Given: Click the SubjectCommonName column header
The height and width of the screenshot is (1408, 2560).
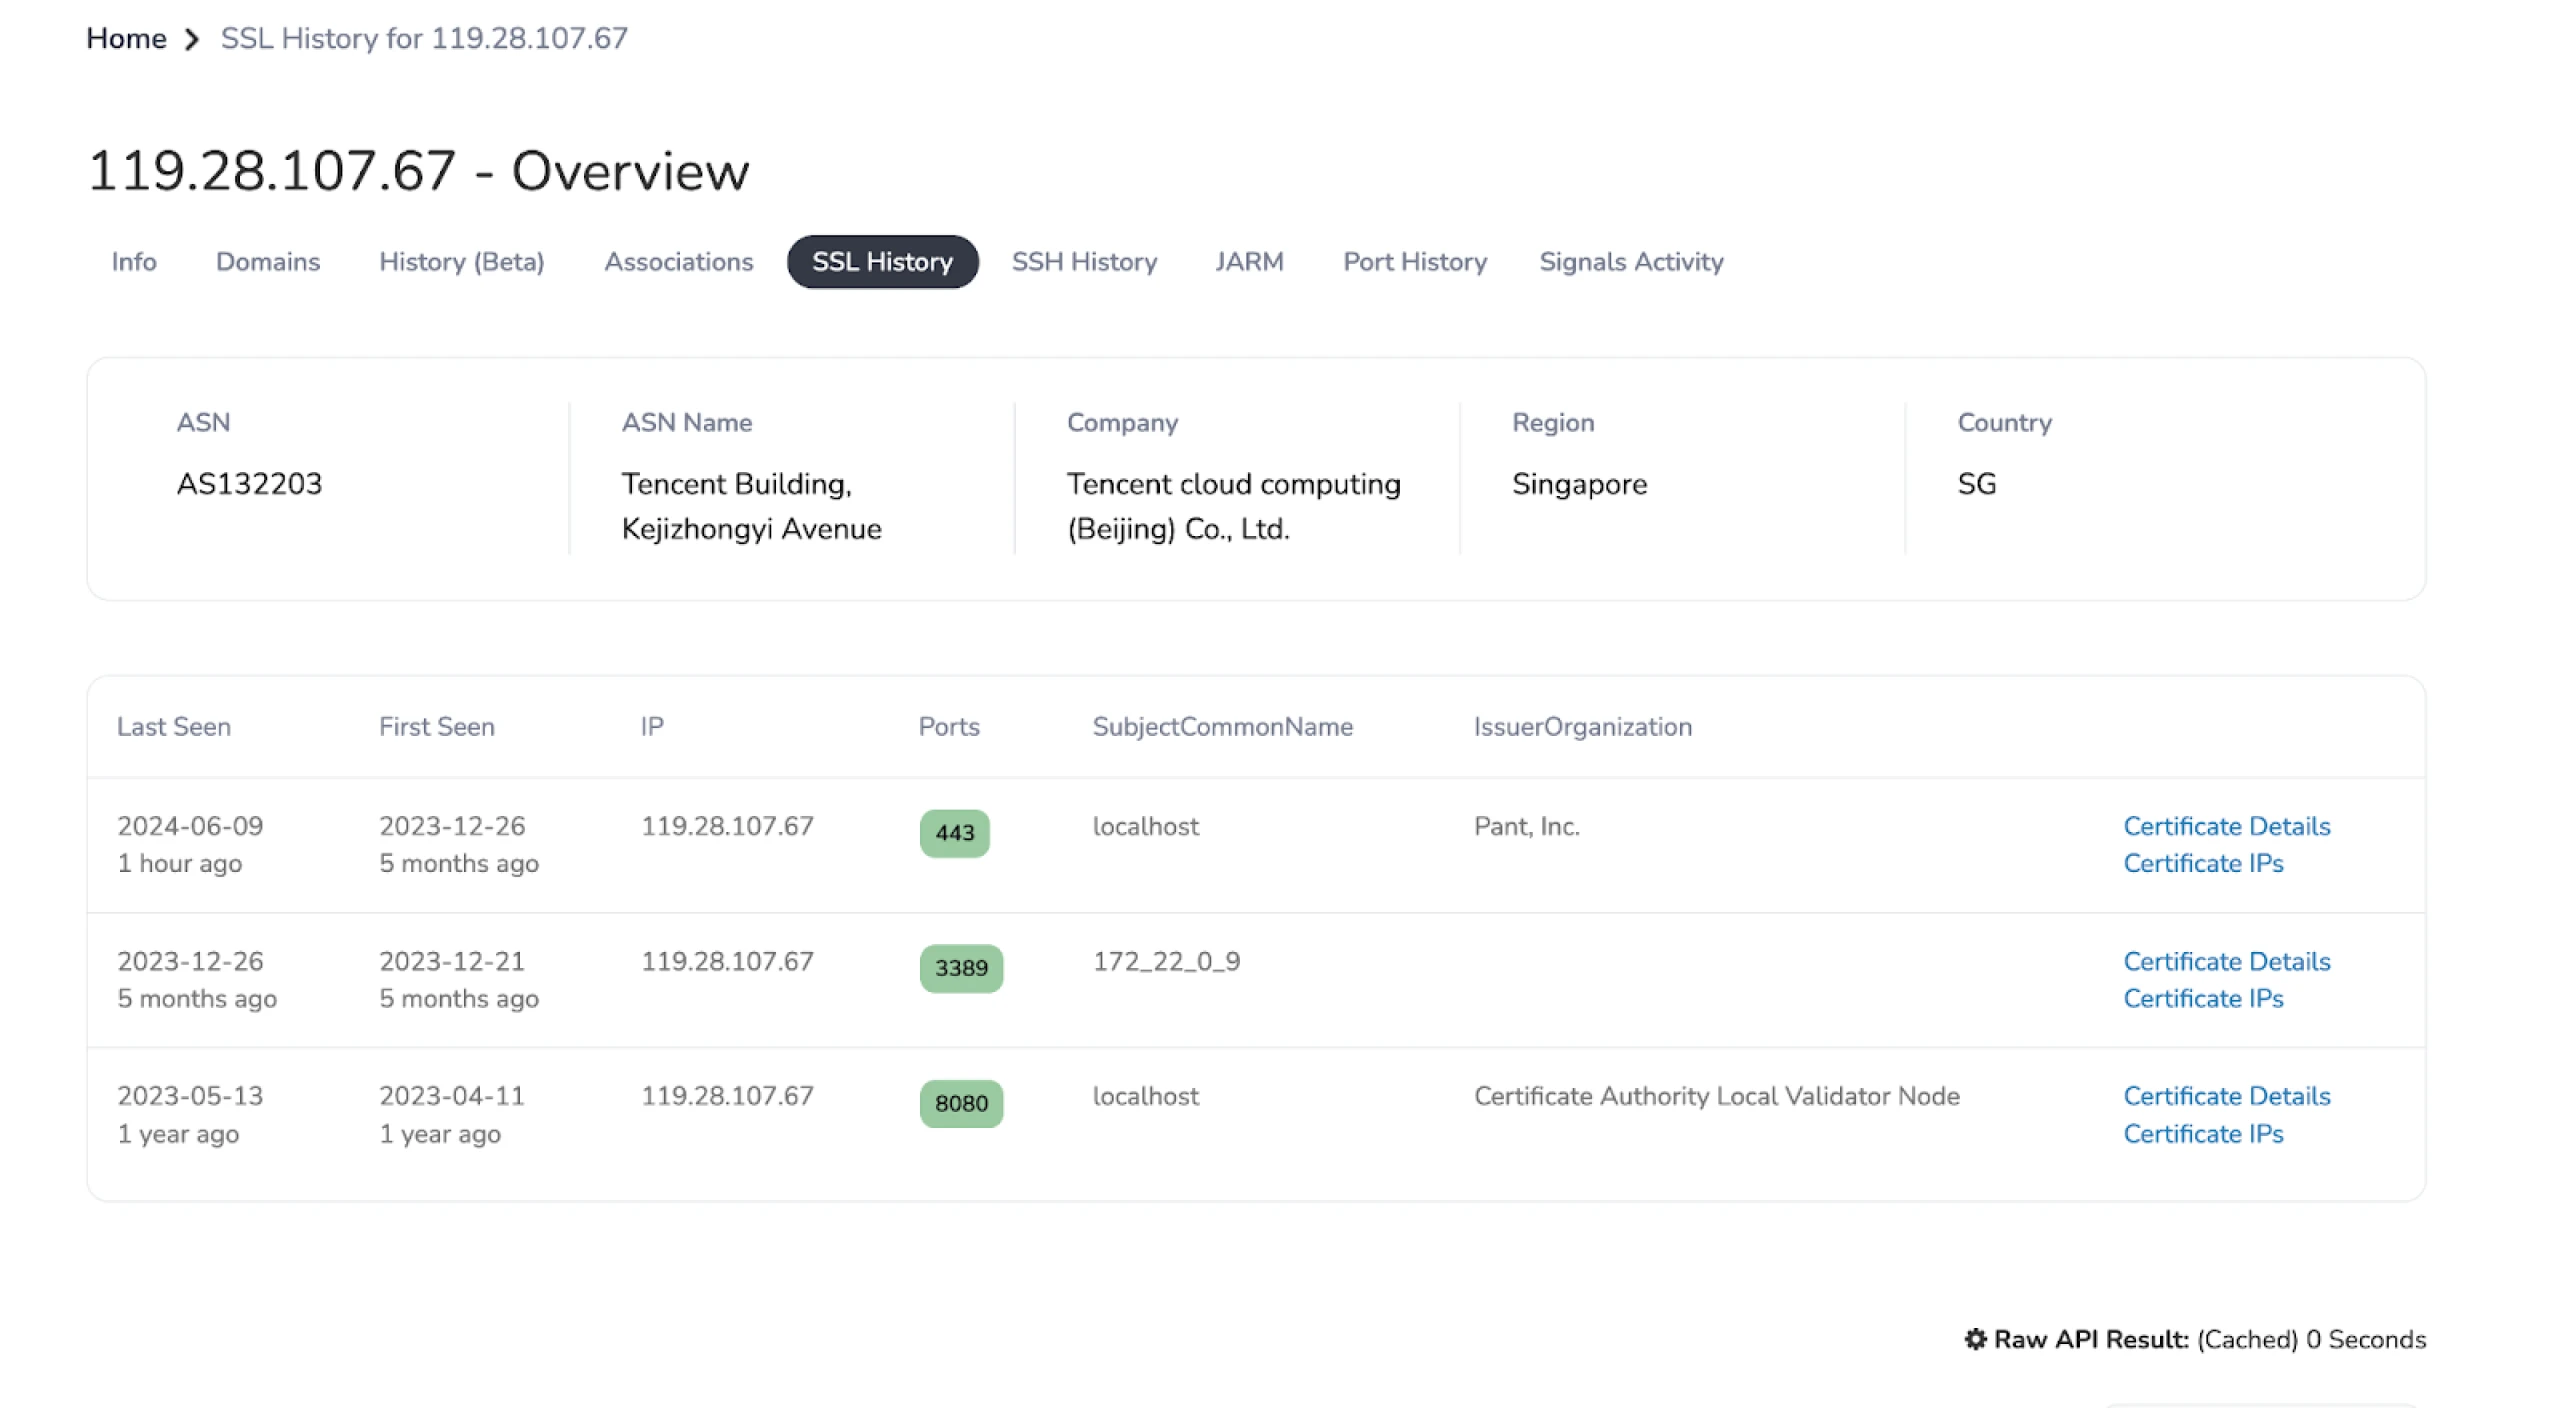Looking at the screenshot, I should pyautogui.click(x=1222, y=727).
